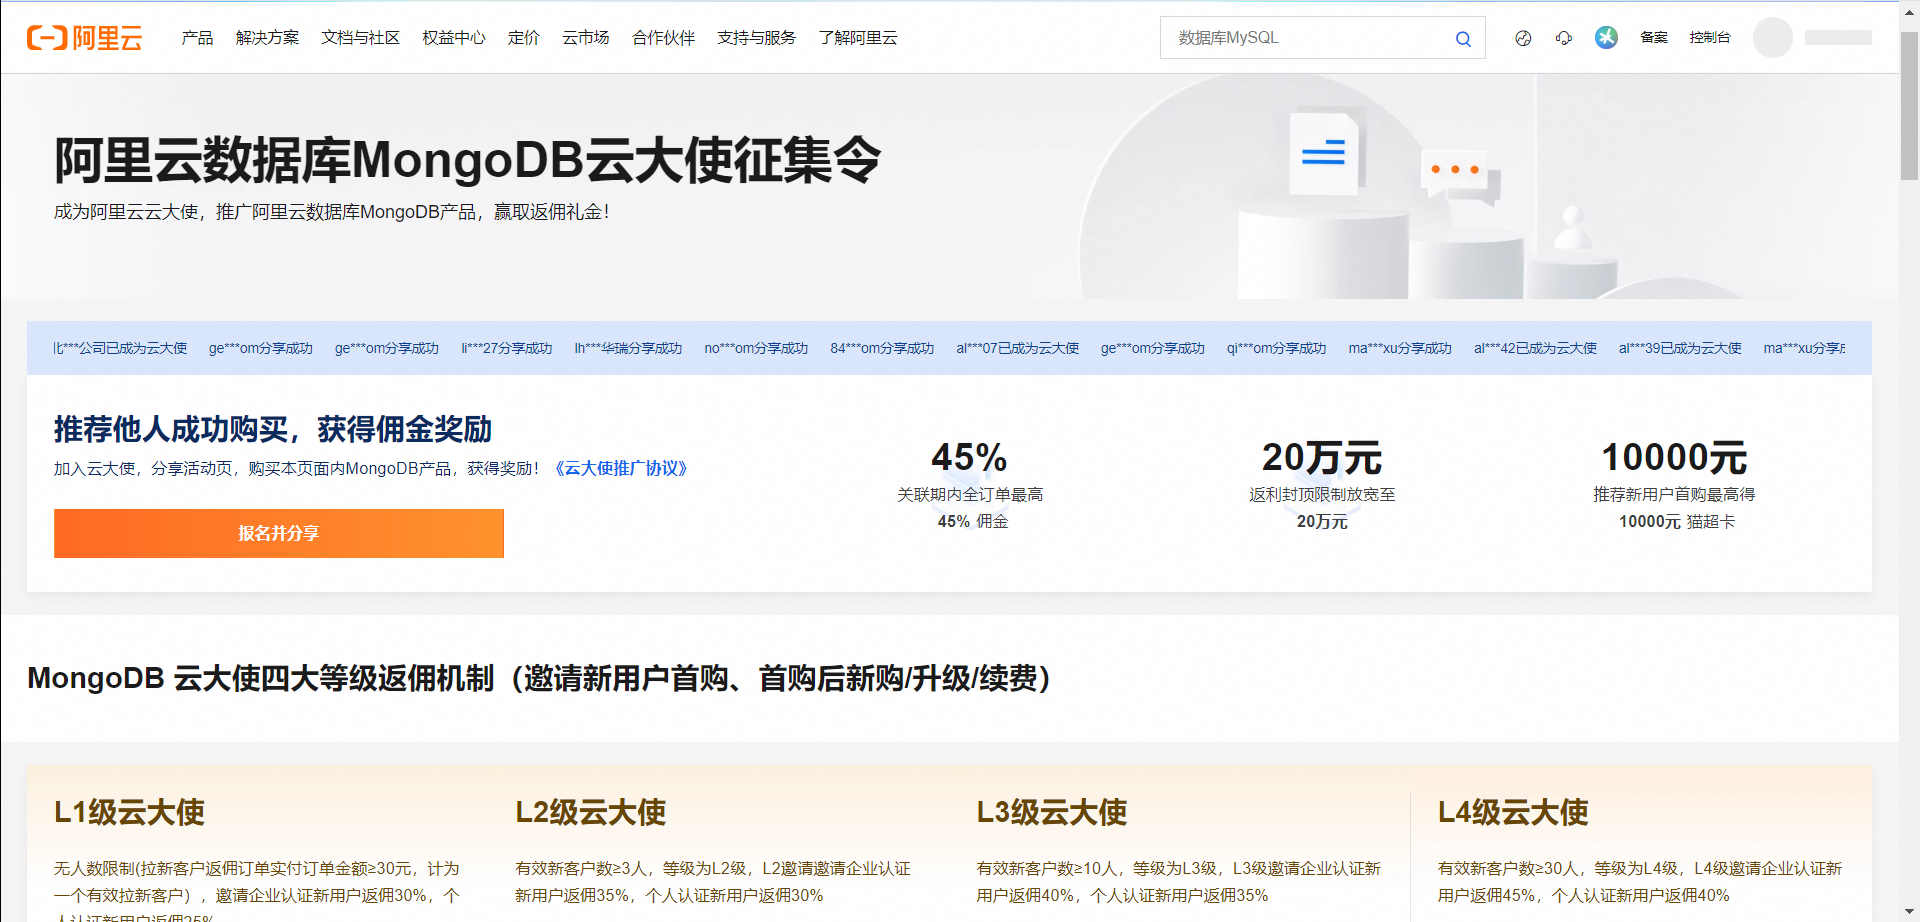
Task: Click the banner title 阿里云数据库MongoDB云大使征集令
Action: [x=467, y=160]
